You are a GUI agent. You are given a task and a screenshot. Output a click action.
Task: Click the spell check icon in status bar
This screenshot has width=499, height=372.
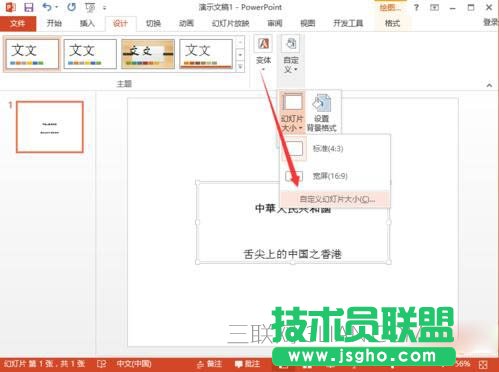tap(101, 364)
